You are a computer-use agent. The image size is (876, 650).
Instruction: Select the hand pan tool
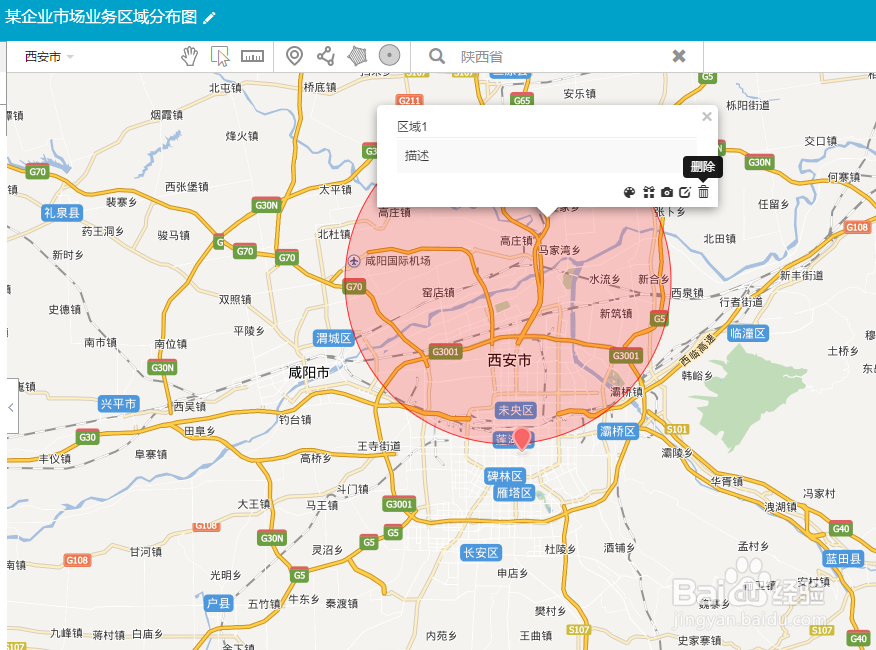(189, 56)
